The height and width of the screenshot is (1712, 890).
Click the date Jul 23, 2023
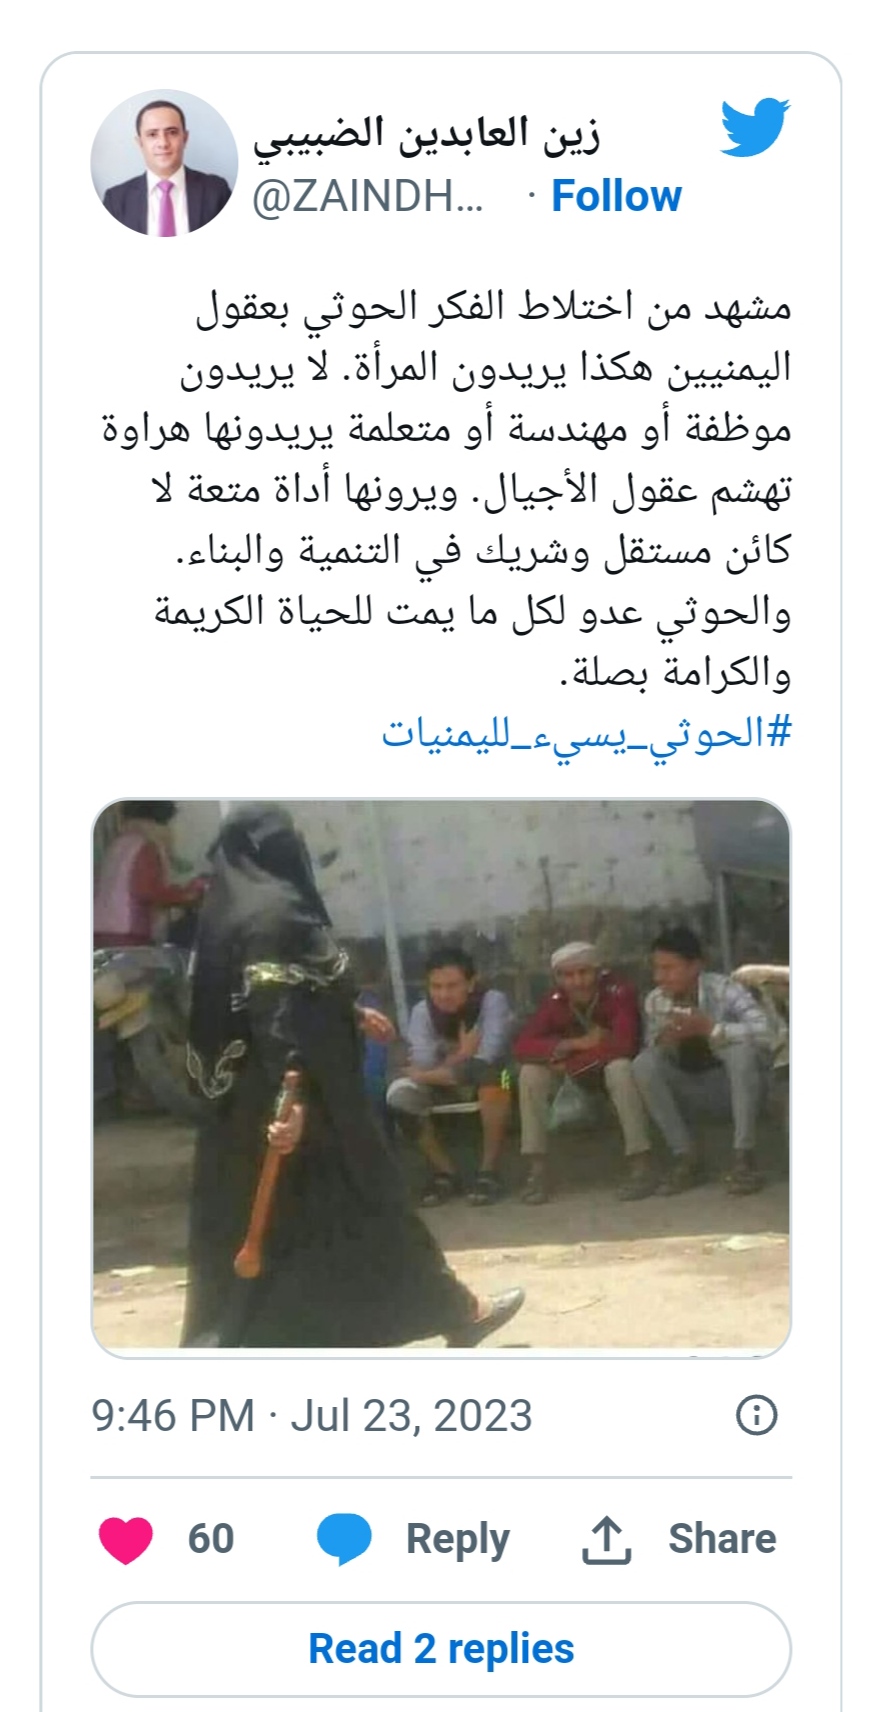411,1416
